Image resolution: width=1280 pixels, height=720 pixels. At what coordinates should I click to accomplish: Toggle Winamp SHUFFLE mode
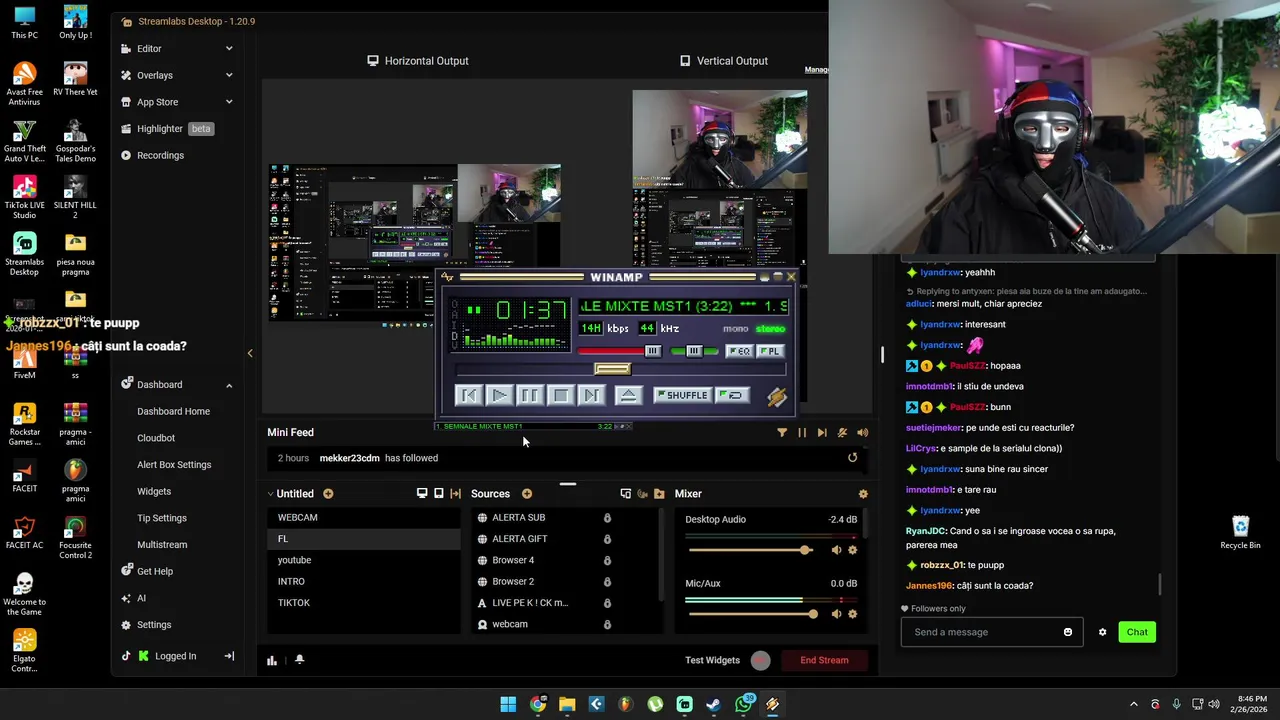pyautogui.click(x=682, y=395)
